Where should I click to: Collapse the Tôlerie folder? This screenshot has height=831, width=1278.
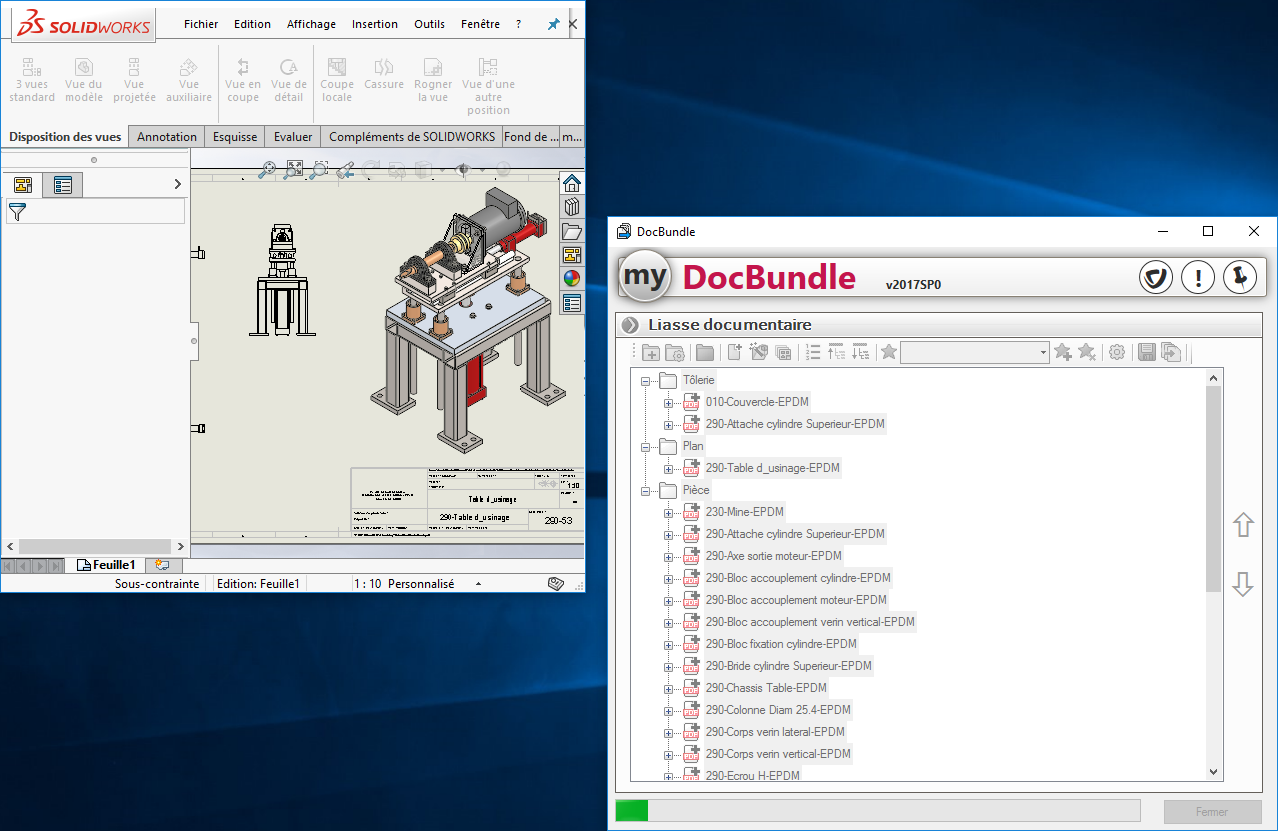[646, 380]
